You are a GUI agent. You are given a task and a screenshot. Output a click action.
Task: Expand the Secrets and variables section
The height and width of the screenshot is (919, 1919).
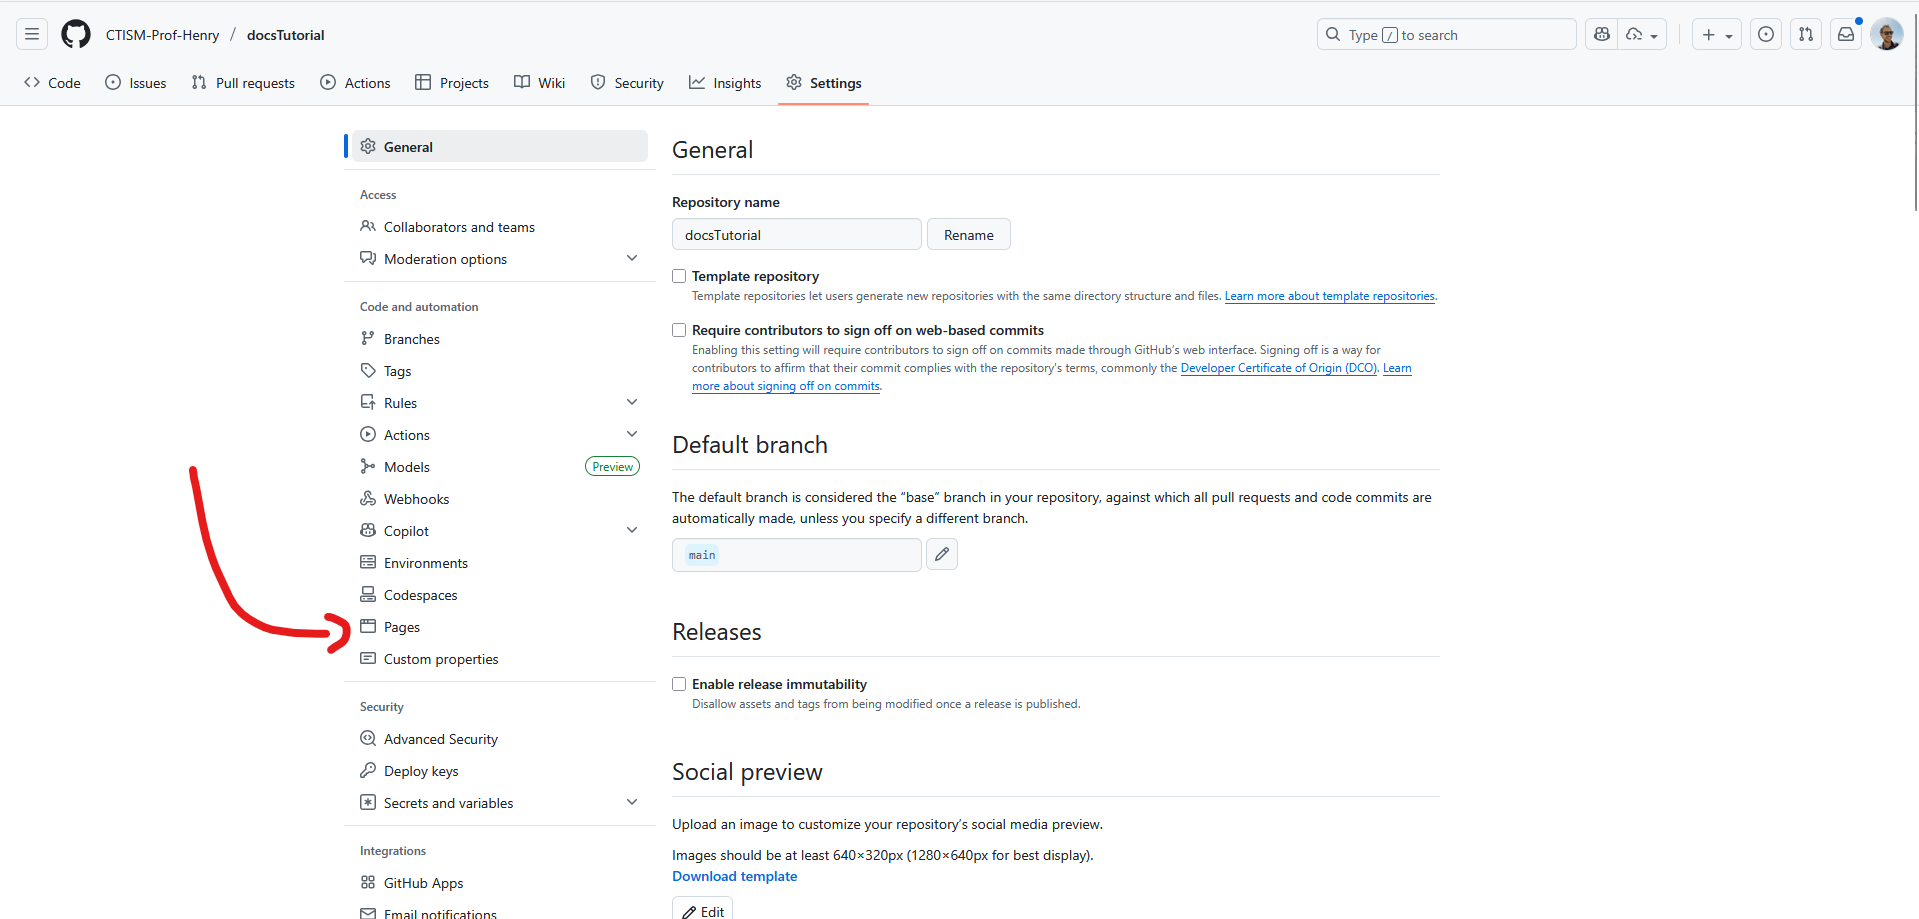click(632, 803)
